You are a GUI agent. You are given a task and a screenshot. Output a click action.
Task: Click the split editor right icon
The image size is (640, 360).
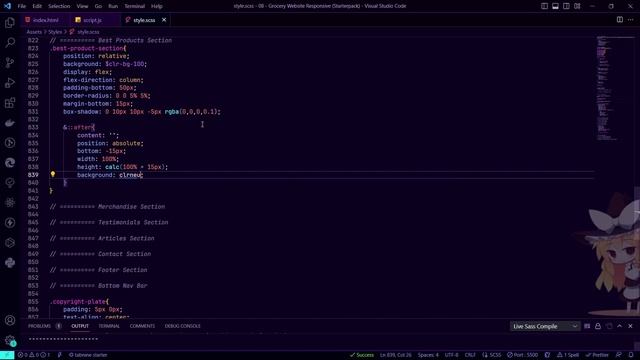[x=620, y=20]
